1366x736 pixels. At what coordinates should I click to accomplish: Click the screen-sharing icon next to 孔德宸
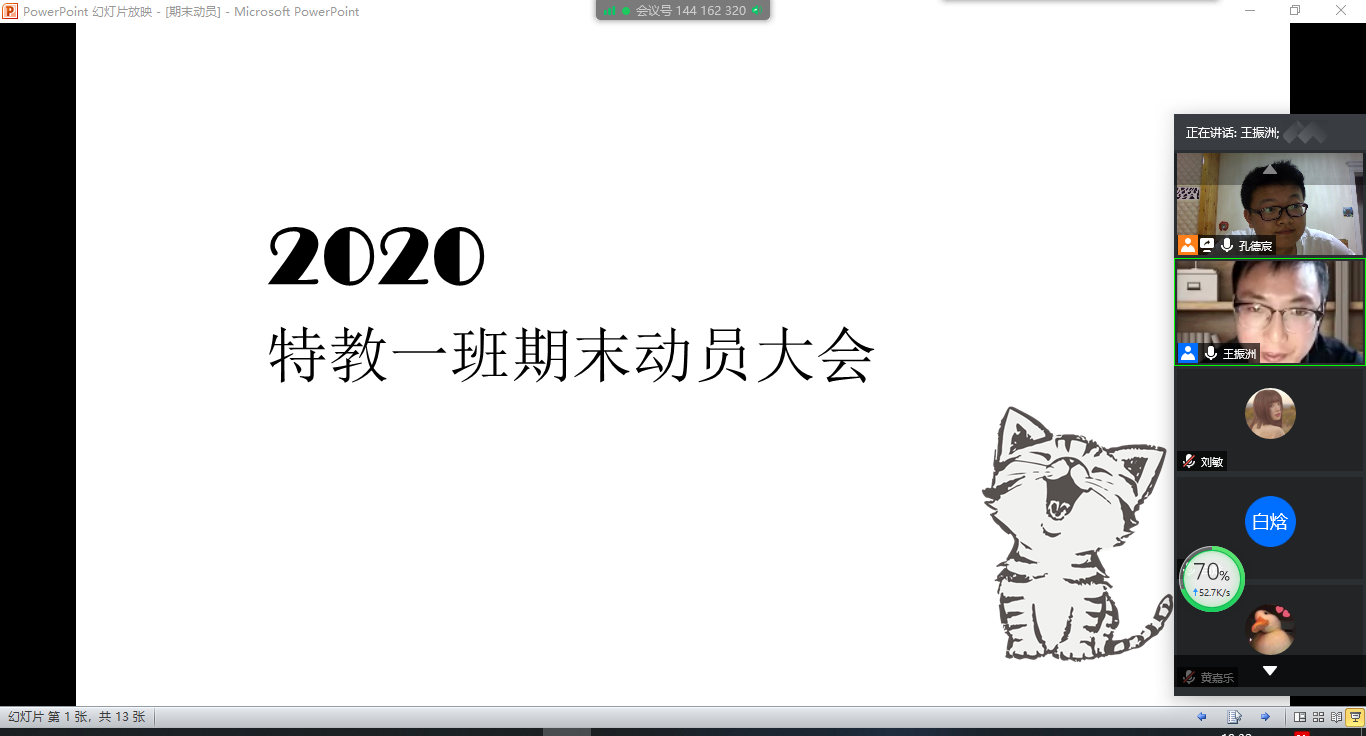point(1207,245)
